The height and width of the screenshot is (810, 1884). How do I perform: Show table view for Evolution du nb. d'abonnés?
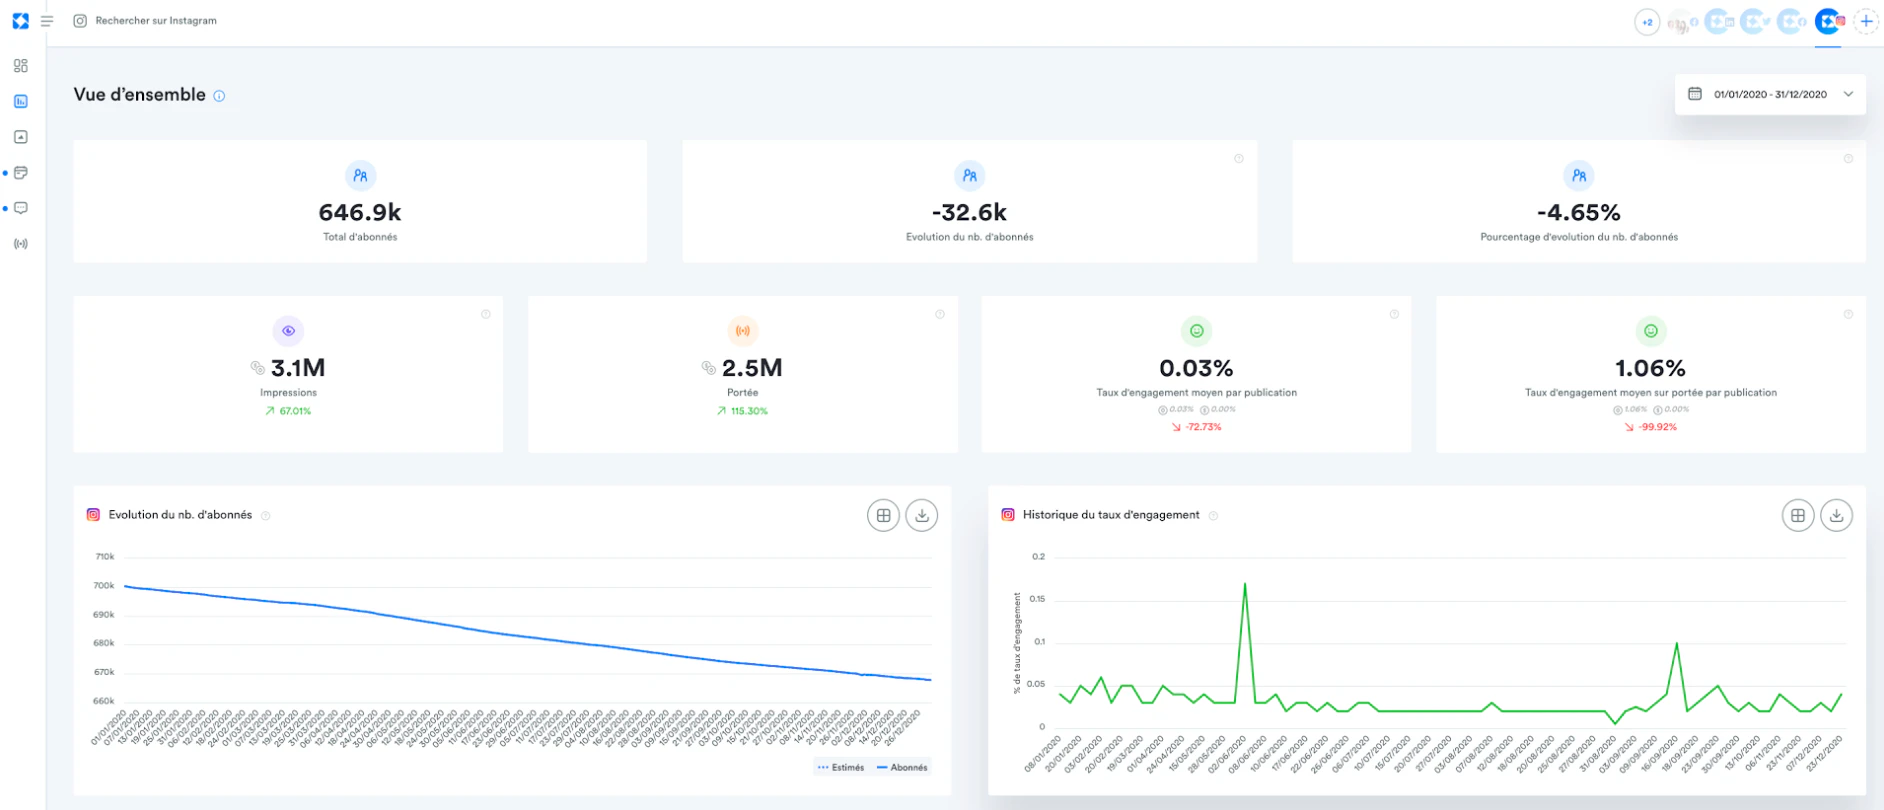tap(883, 516)
